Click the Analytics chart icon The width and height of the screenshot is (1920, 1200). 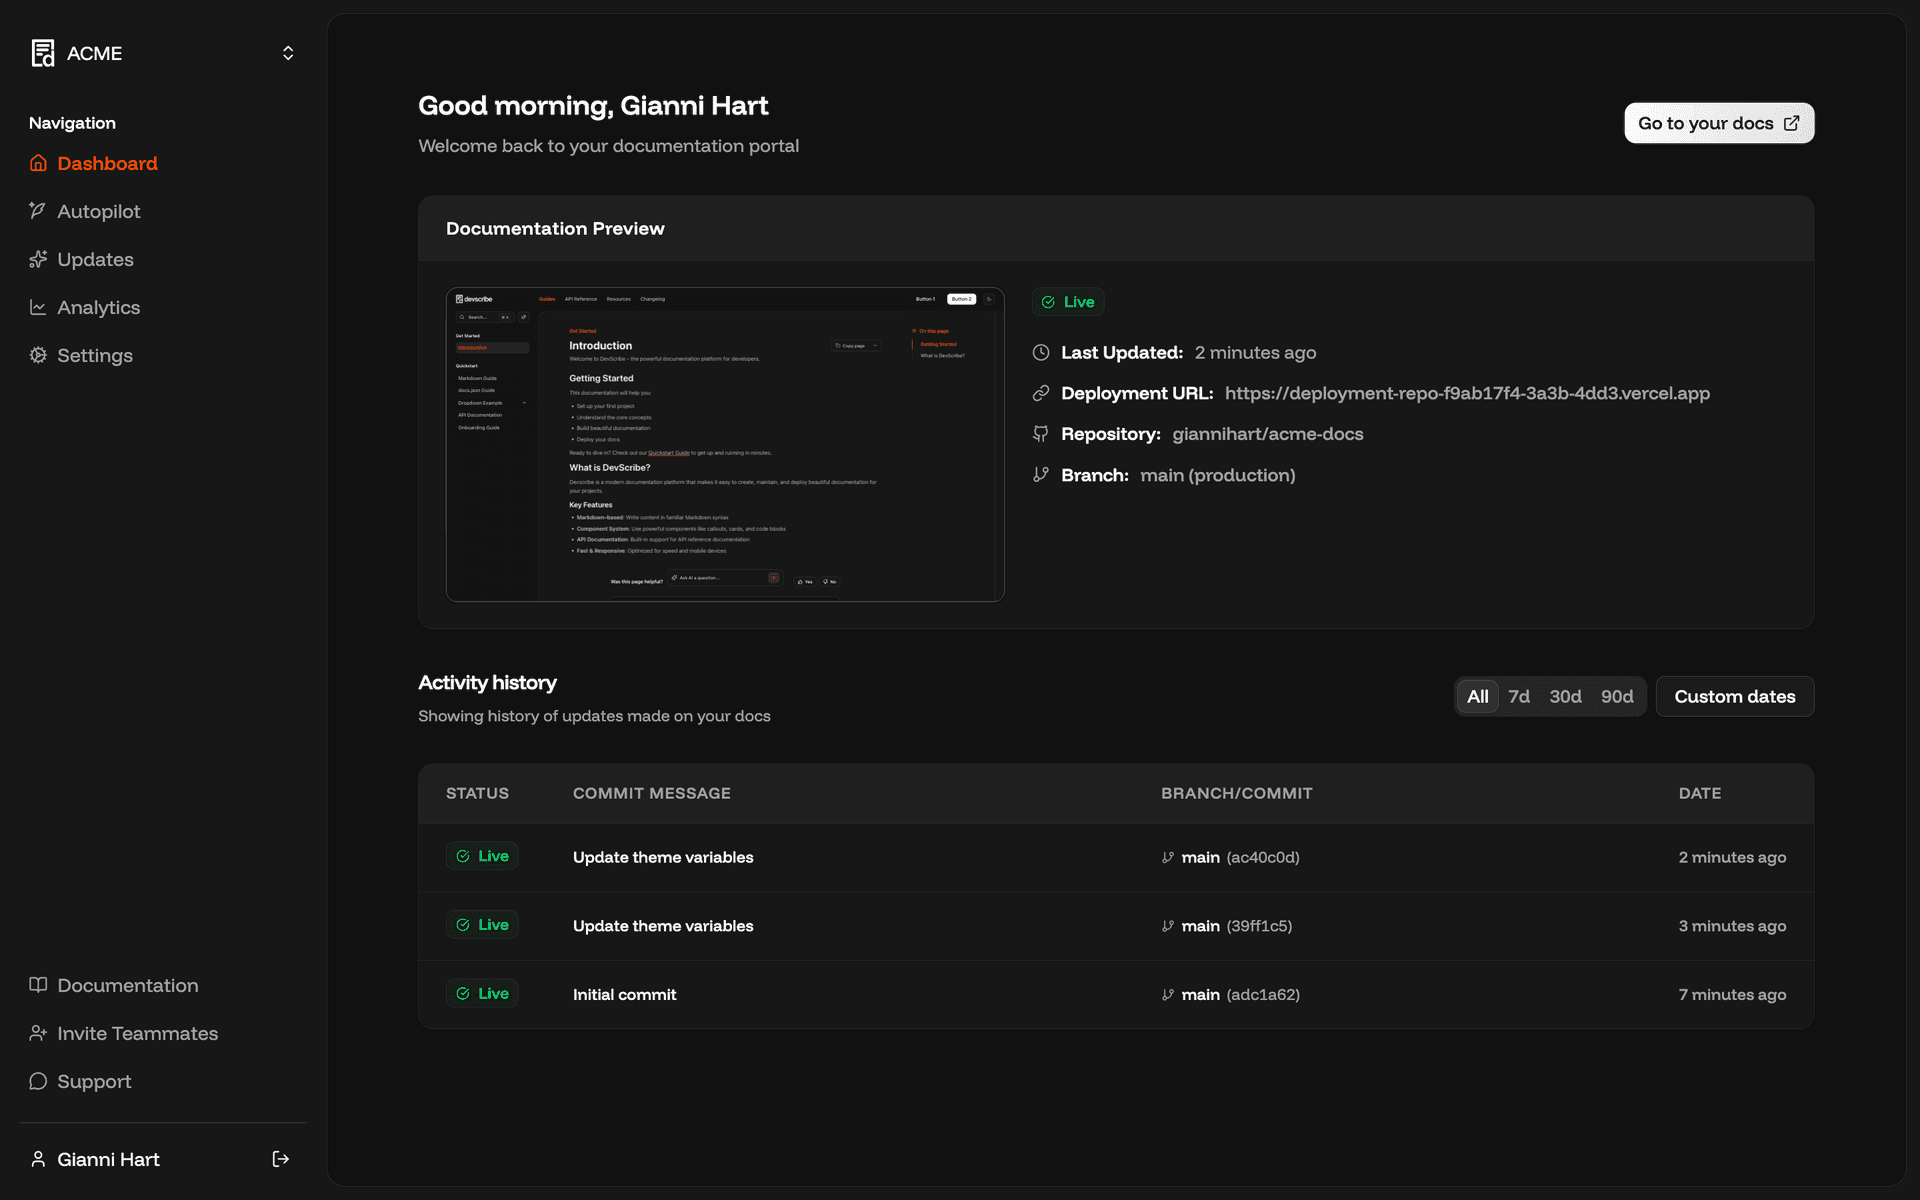coord(38,307)
